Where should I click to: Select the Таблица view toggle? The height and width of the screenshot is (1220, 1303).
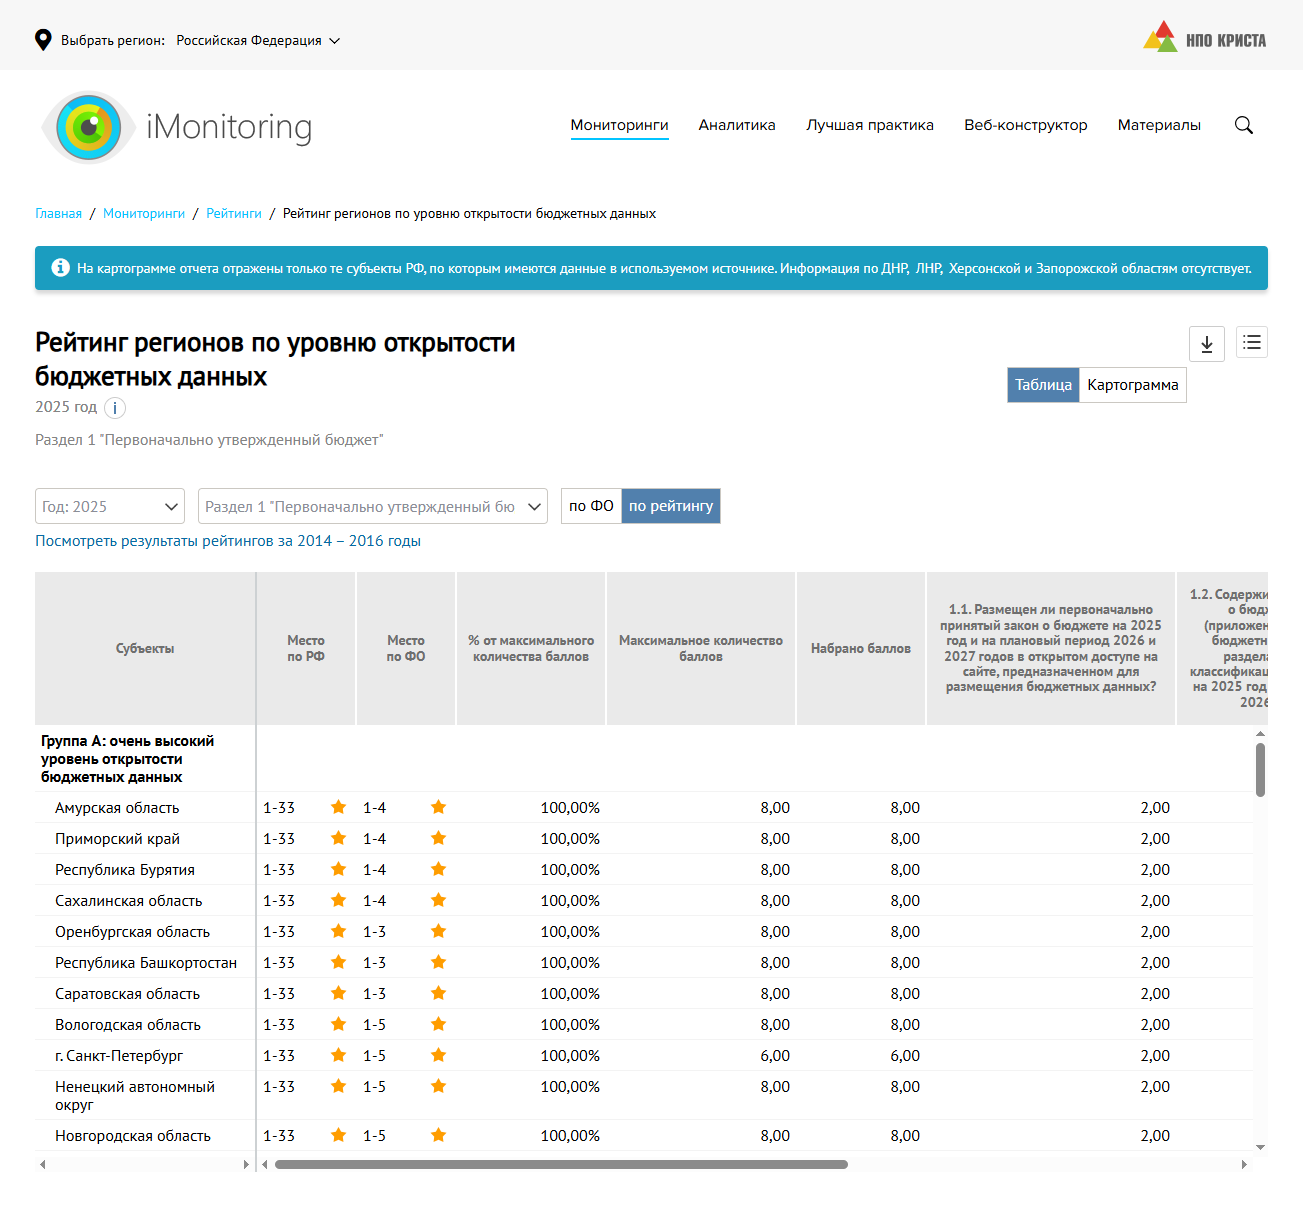(1043, 385)
